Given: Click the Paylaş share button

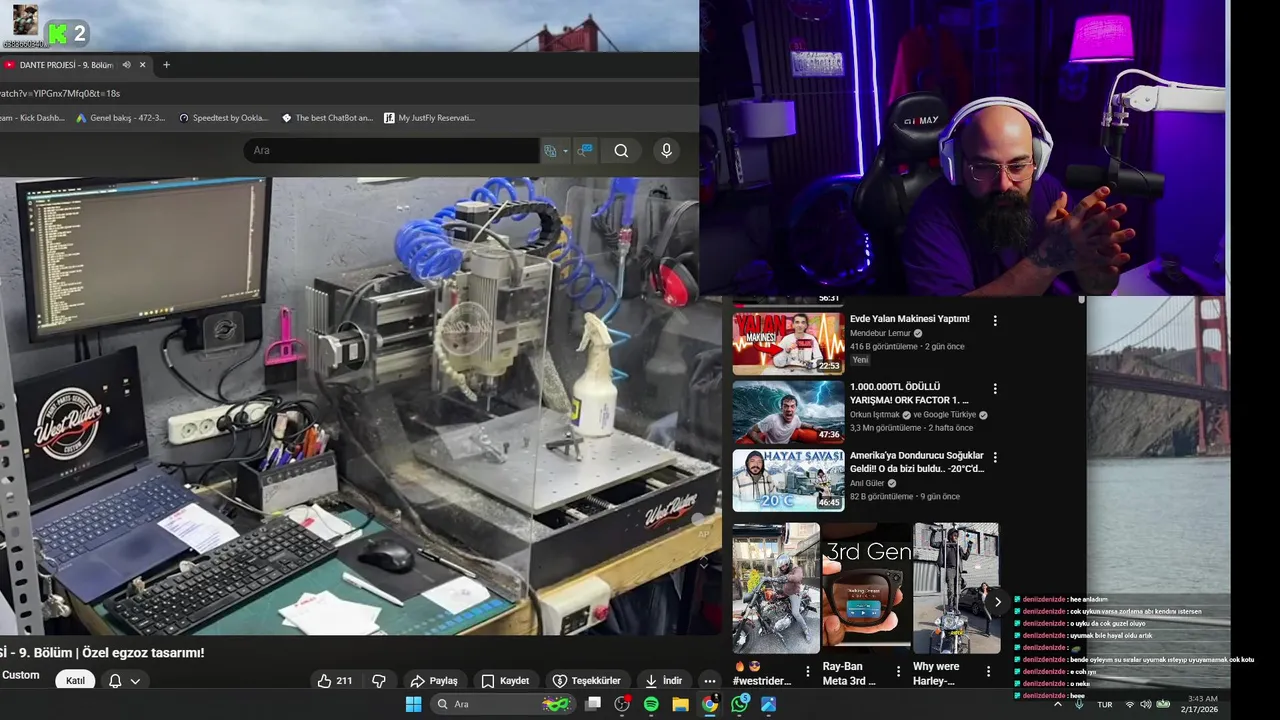Looking at the screenshot, I should pyautogui.click(x=434, y=681).
